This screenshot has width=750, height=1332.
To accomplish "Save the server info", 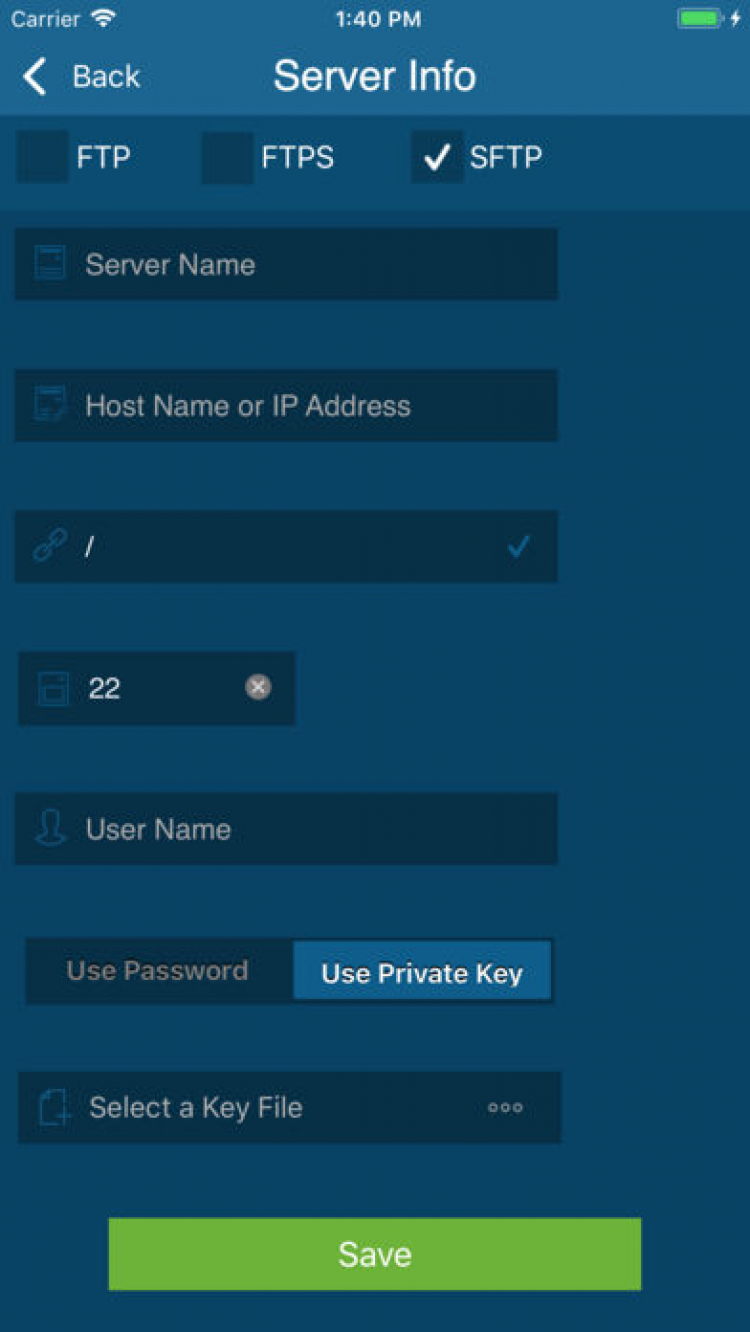I will click(x=374, y=1254).
